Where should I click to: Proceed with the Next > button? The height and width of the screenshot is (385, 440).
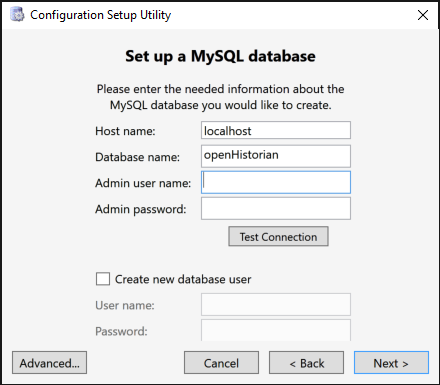pyautogui.click(x=391, y=363)
